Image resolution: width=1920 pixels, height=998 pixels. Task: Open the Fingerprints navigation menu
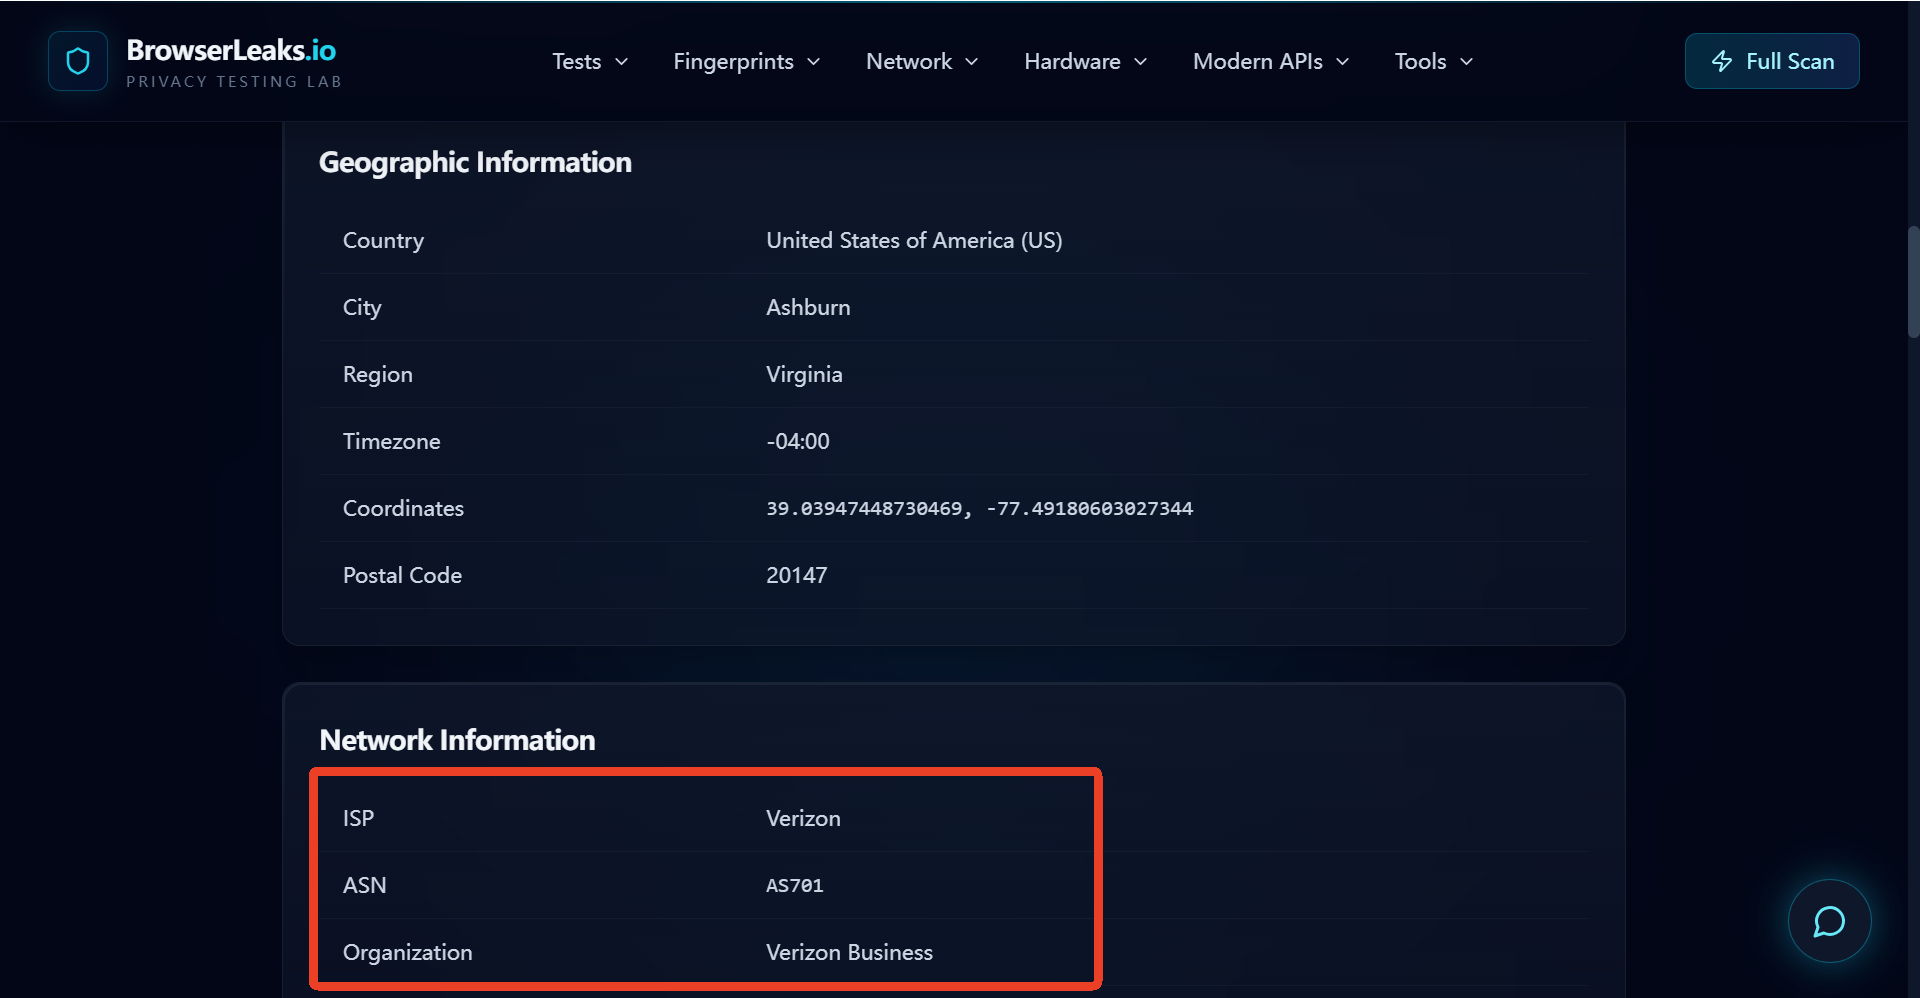[x=747, y=62]
